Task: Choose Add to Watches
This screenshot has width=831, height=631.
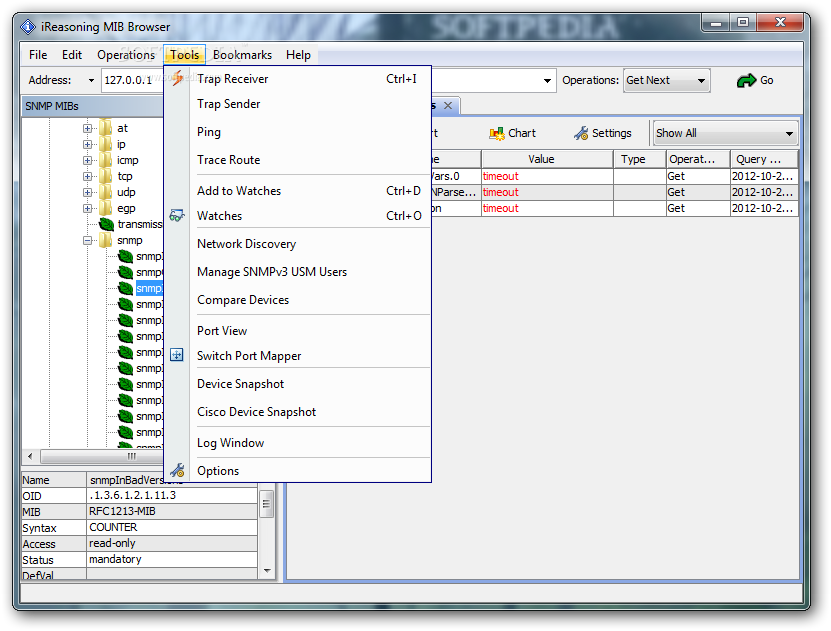Action: (297, 191)
